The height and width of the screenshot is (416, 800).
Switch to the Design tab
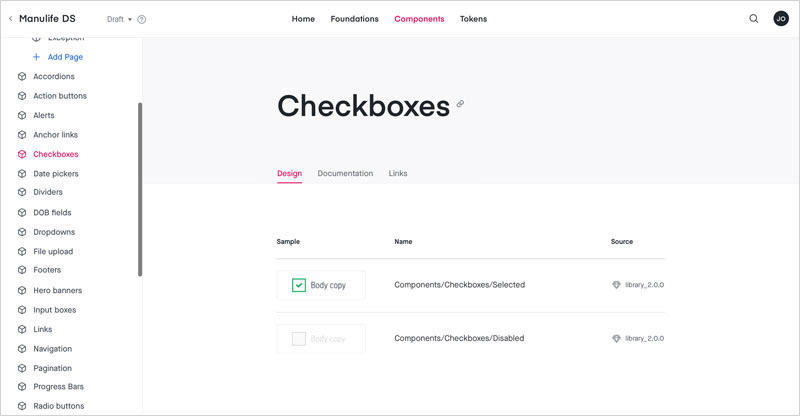point(289,174)
